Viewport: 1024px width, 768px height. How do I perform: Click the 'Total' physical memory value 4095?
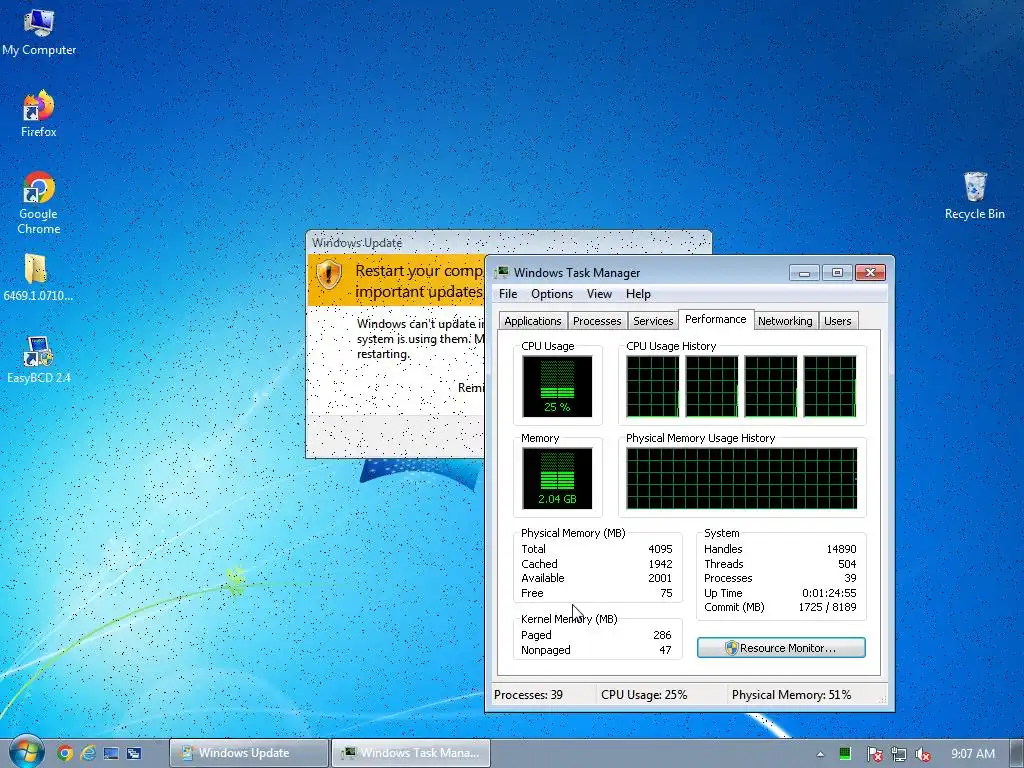click(x=660, y=549)
